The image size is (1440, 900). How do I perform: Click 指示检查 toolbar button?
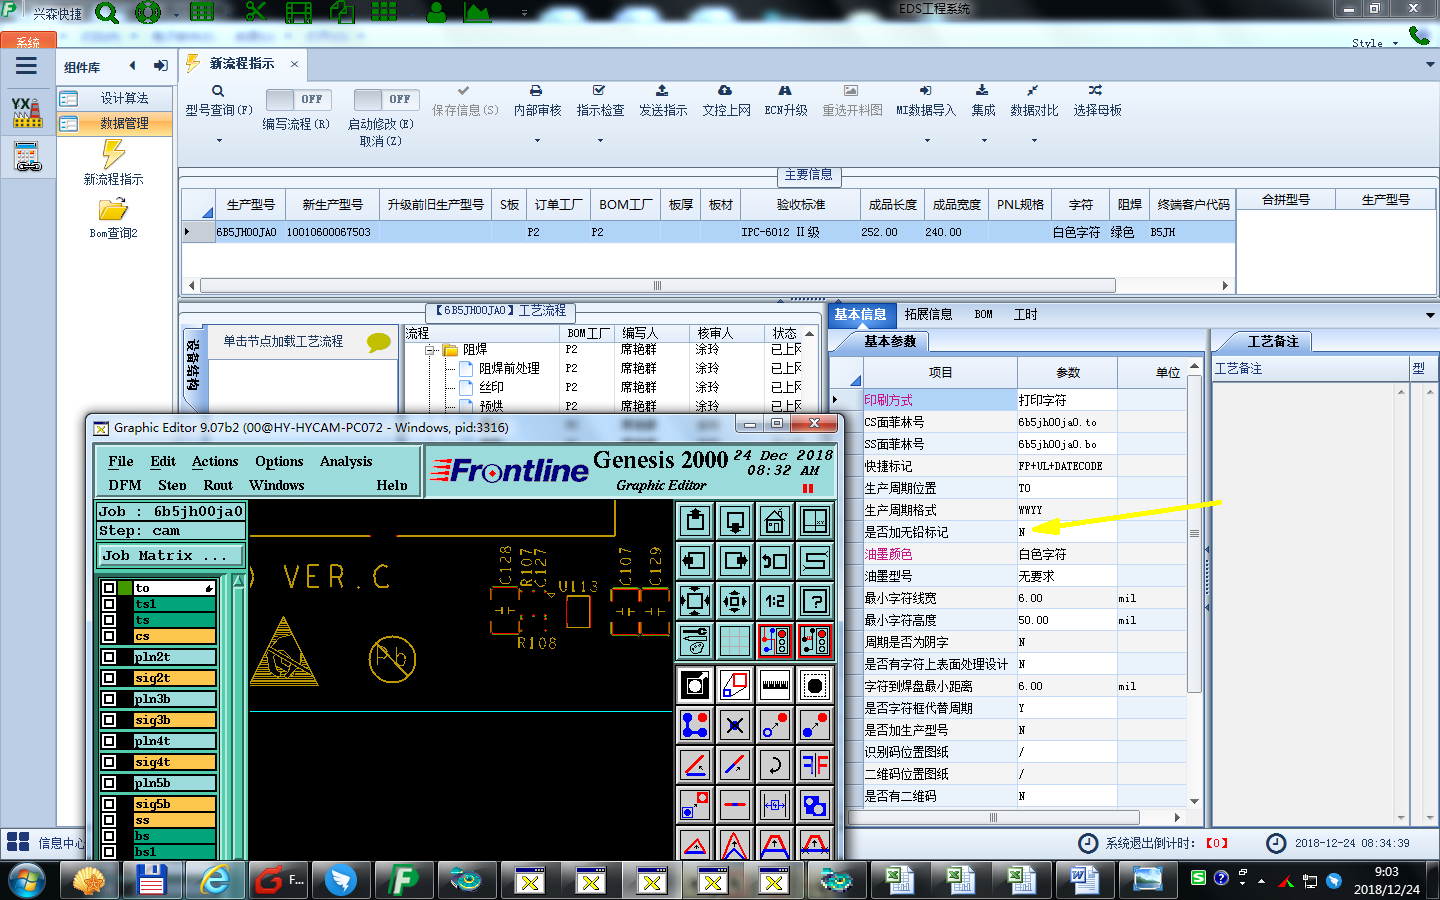(x=600, y=101)
